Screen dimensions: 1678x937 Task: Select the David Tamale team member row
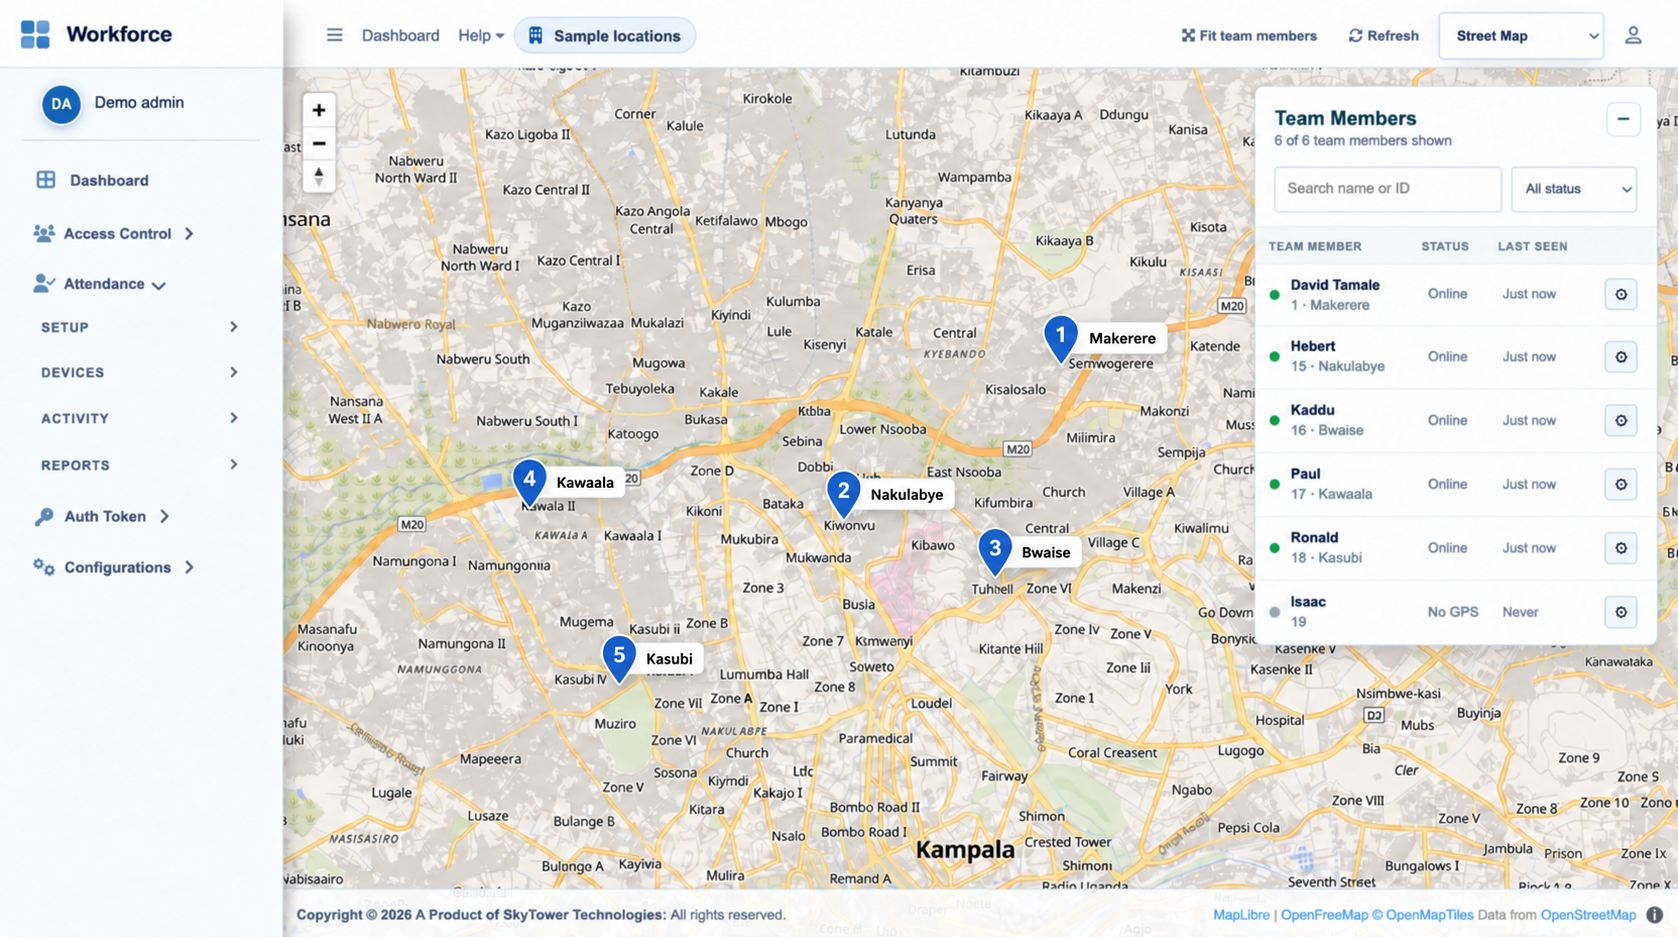pyautogui.click(x=1455, y=294)
